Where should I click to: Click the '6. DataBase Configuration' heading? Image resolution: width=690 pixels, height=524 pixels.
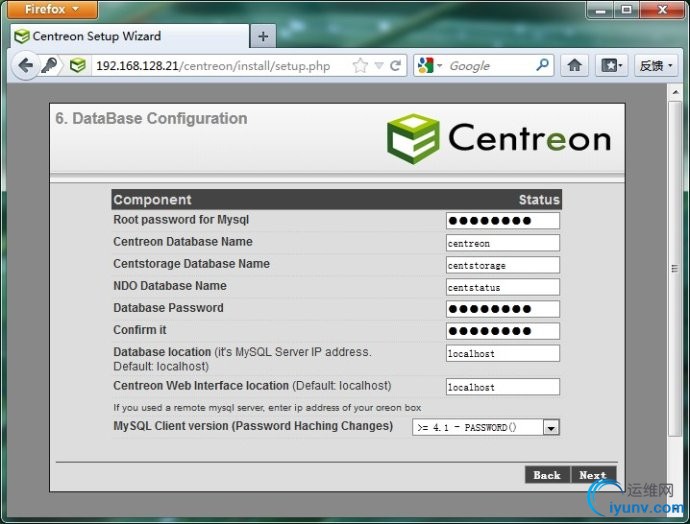(x=151, y=118)
